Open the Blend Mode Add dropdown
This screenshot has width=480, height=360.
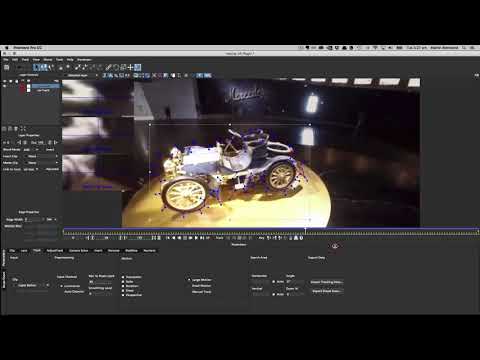(31, 150)
